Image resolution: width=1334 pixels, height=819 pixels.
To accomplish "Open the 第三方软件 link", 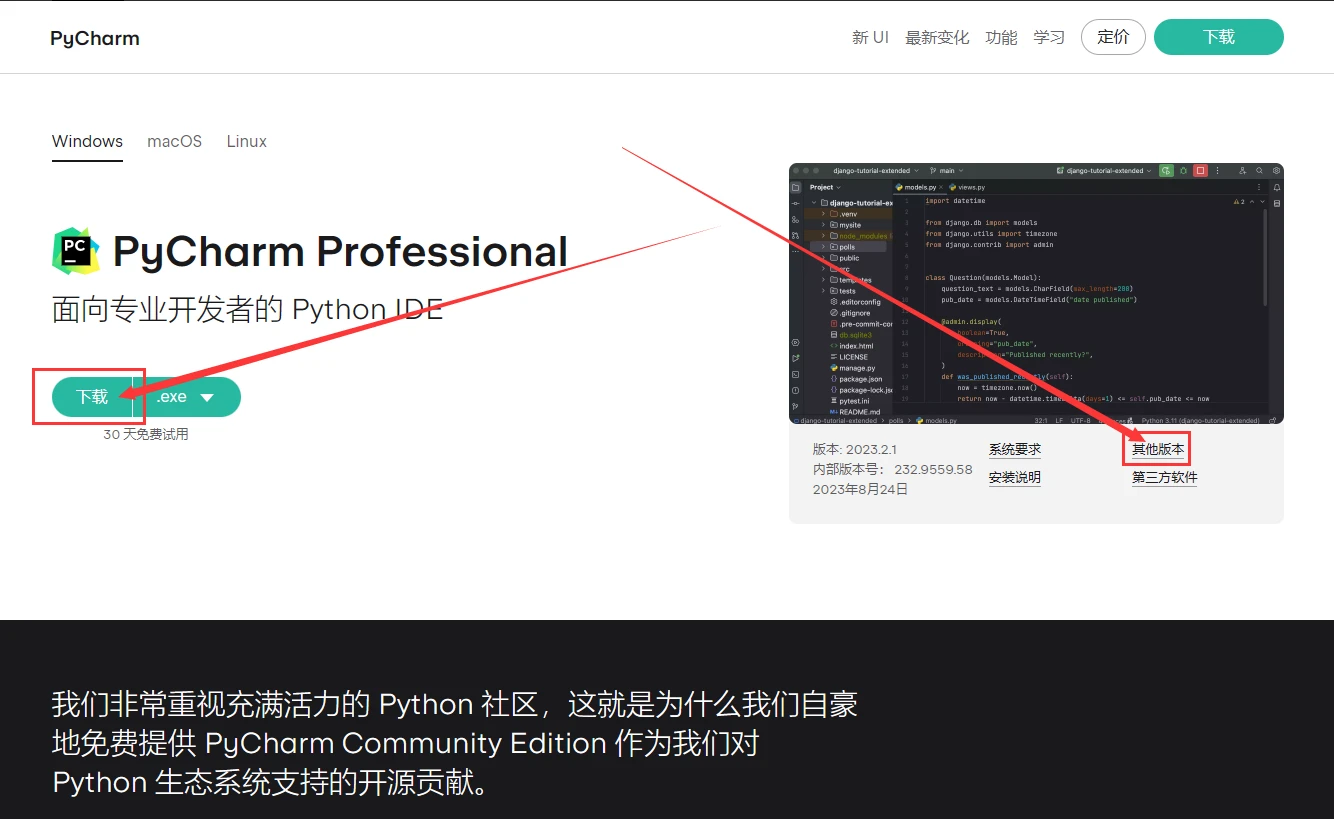I will point(1164,478).
